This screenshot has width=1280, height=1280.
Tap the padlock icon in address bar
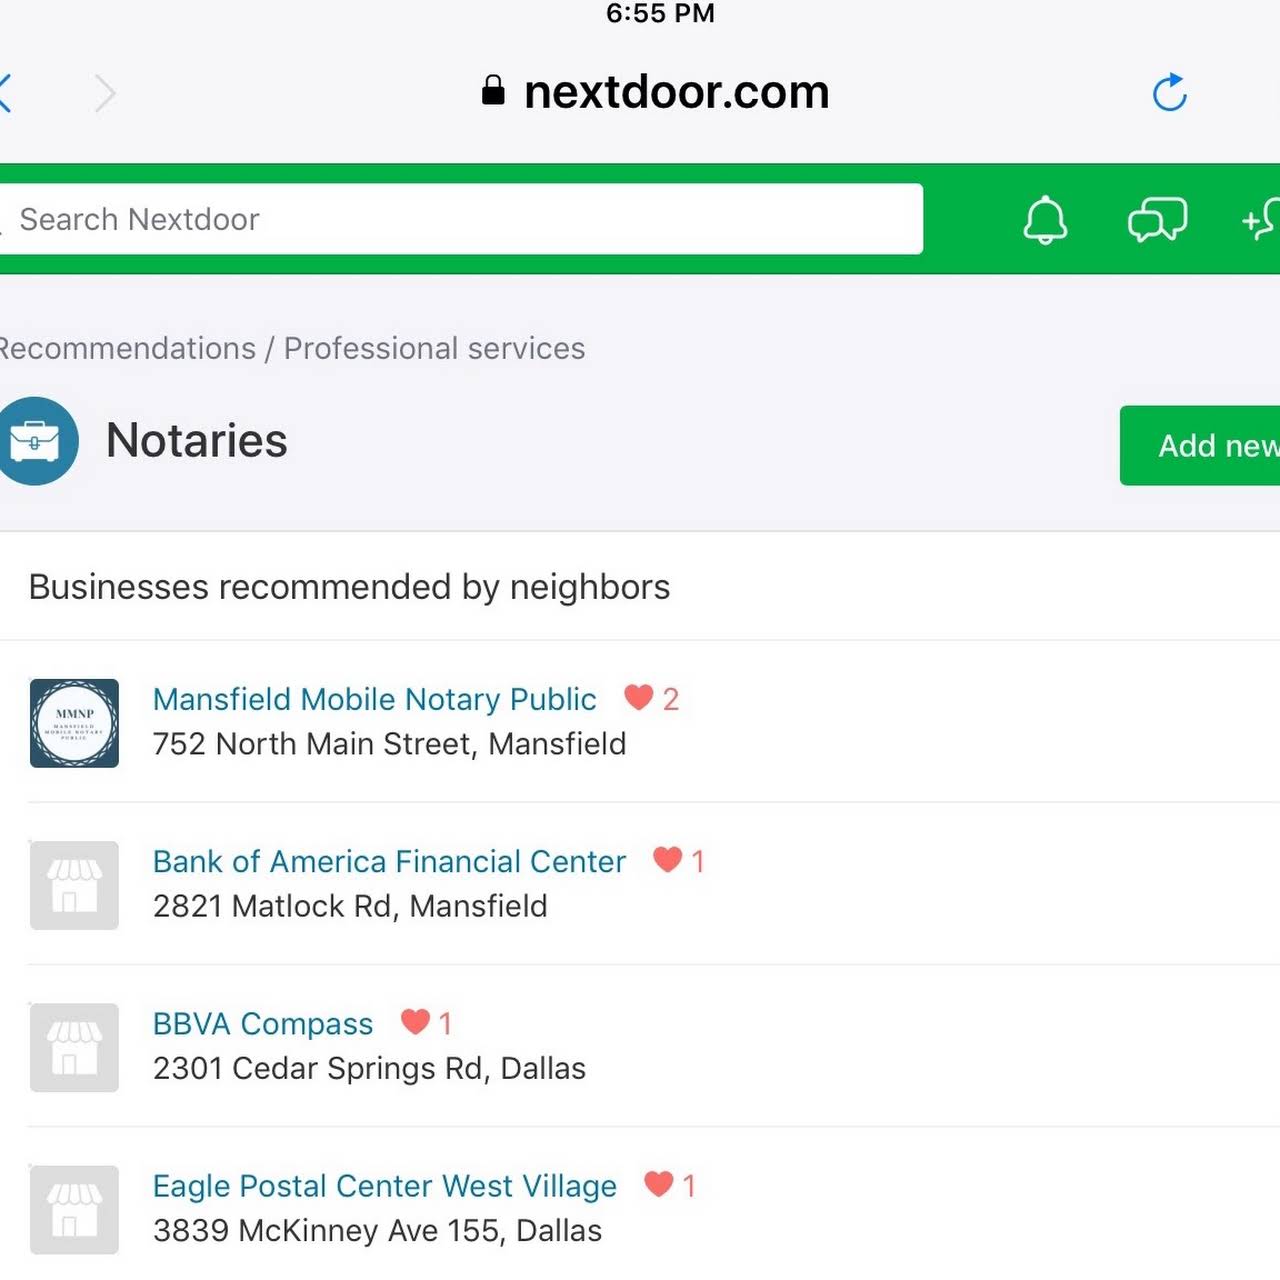[x=493, y=90]
